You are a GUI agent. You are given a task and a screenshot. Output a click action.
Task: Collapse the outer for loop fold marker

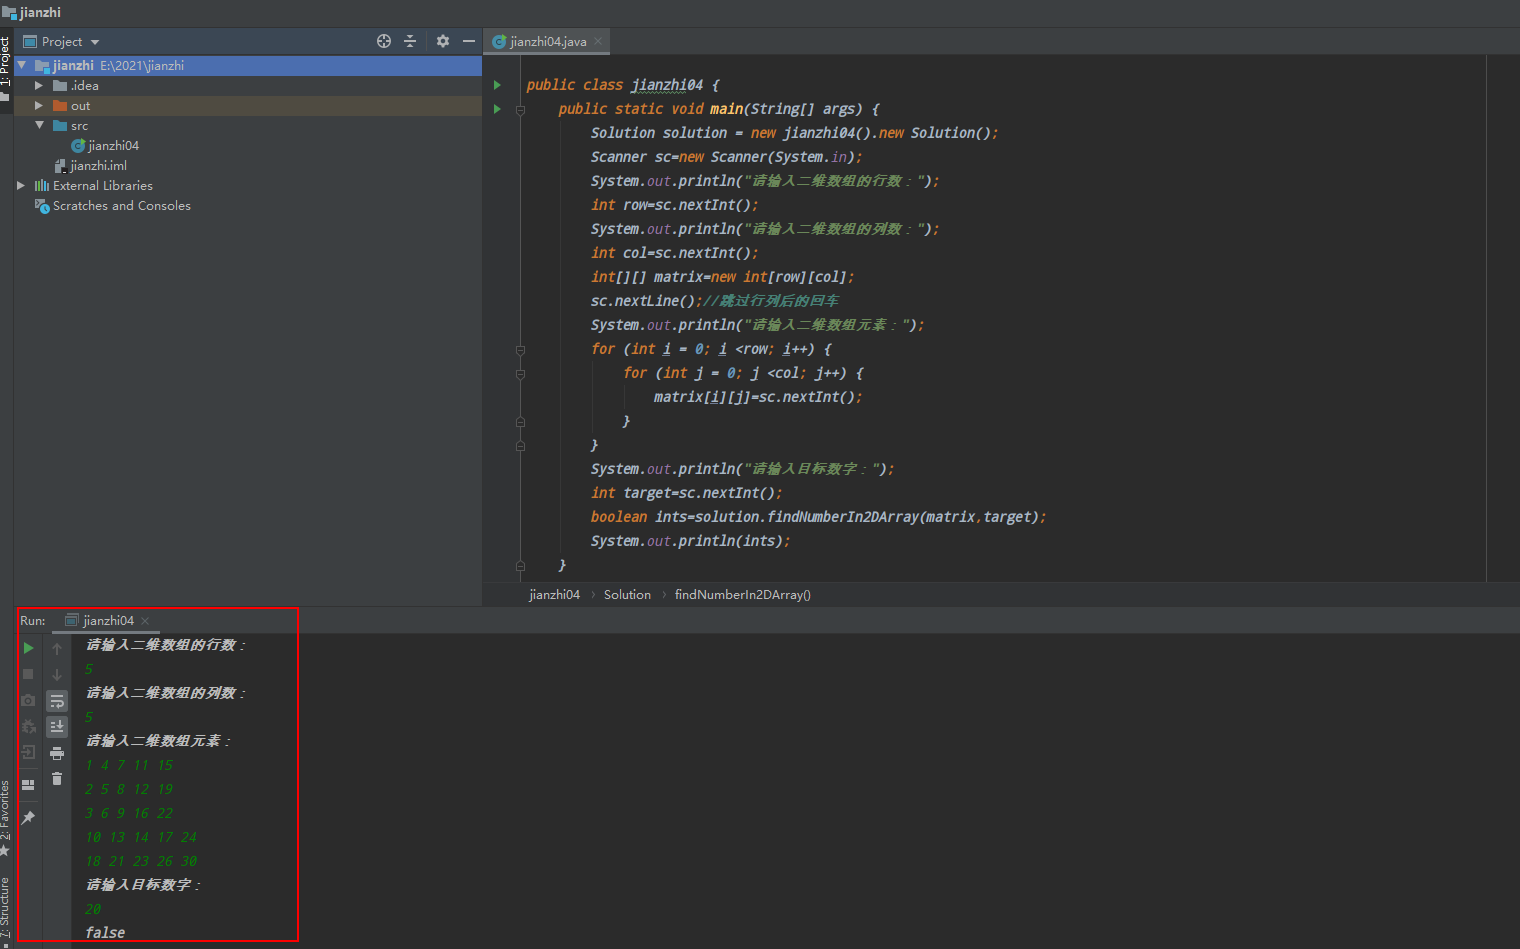(x=520, y=350)
